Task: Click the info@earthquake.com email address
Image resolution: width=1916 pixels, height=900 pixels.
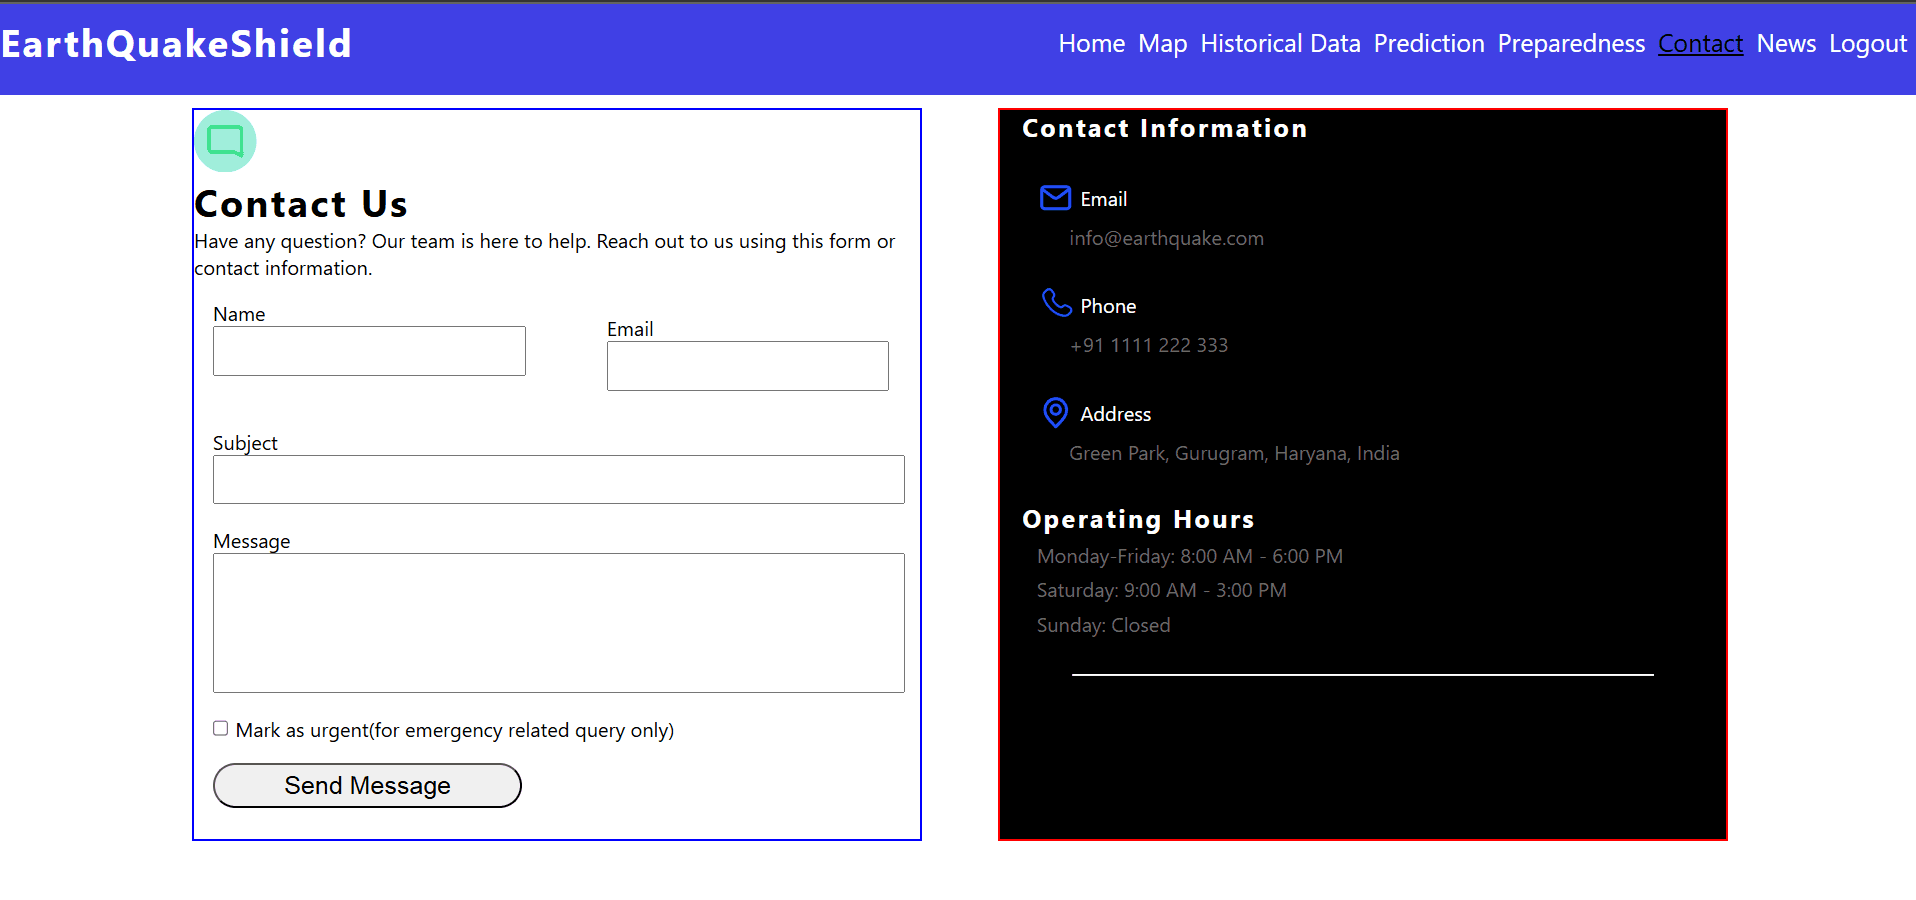Action: tap(1166, 239)
